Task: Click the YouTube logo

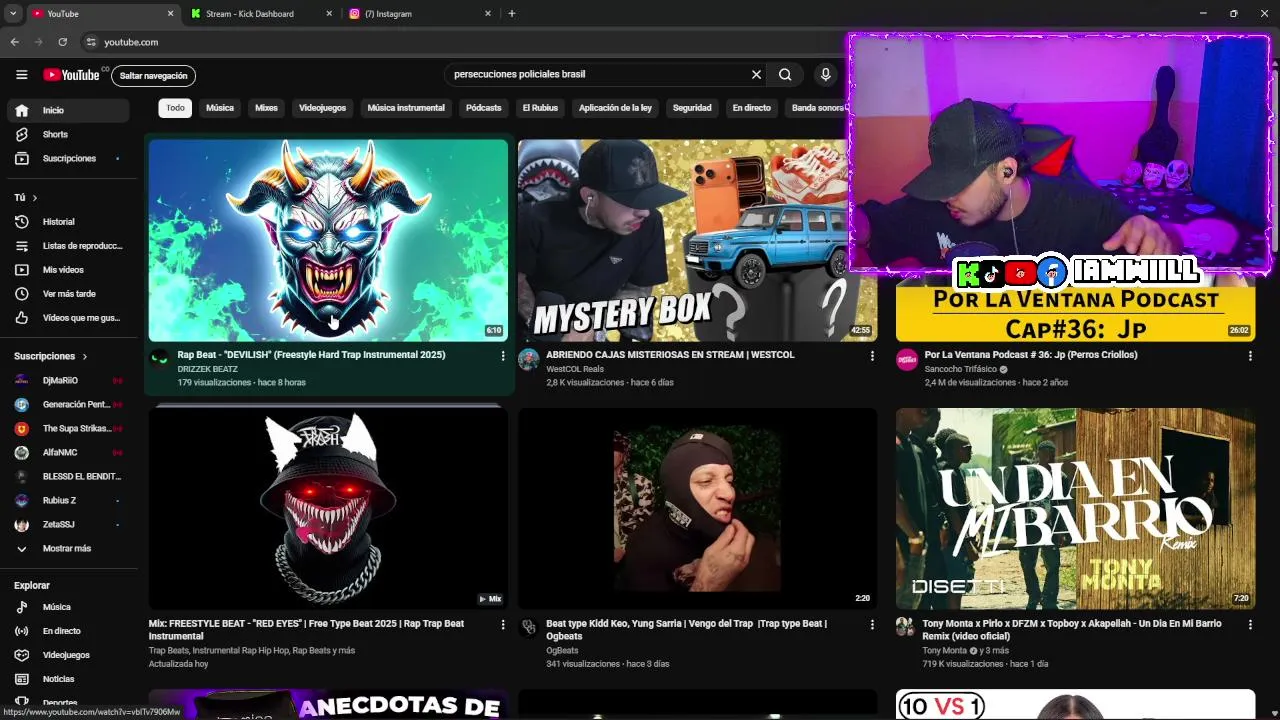Action: click(x=71, y=75)
